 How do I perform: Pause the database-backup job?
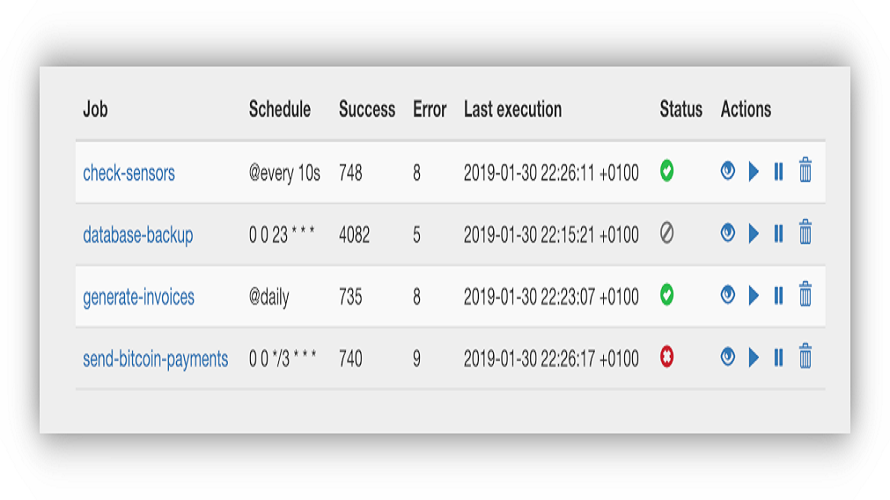coord(779,233)
